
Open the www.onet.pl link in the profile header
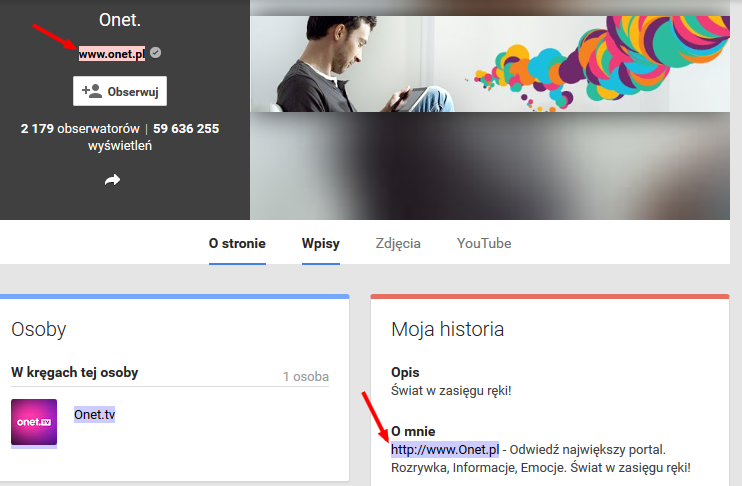coord(112,54)
